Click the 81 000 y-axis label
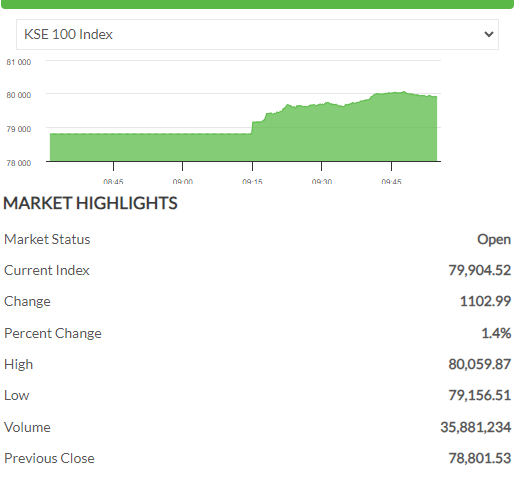This screenshot has width=516, height=480. 19,62
